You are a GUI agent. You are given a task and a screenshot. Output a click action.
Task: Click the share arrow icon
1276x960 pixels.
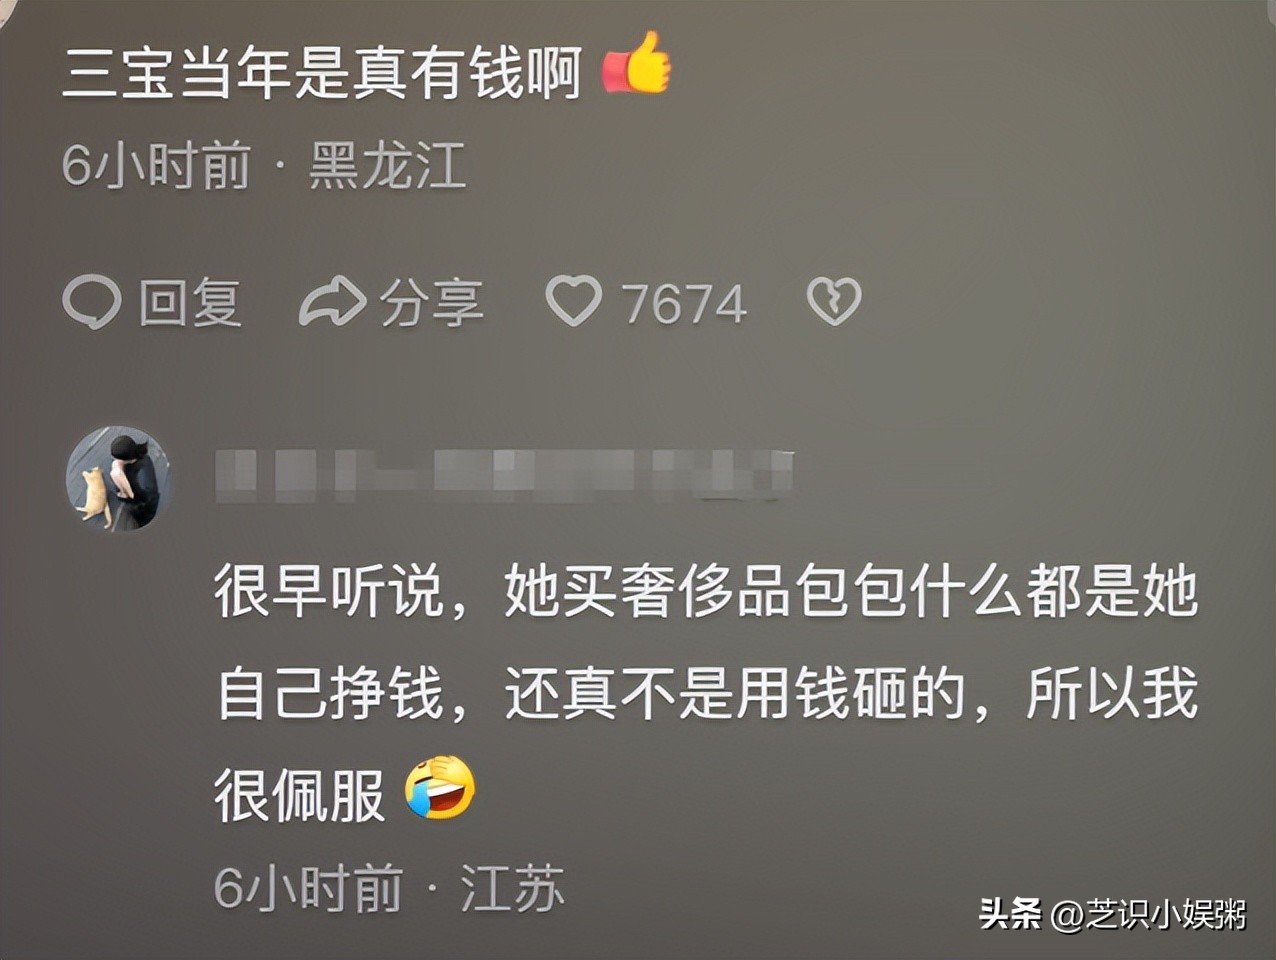(x=332, y=301)
